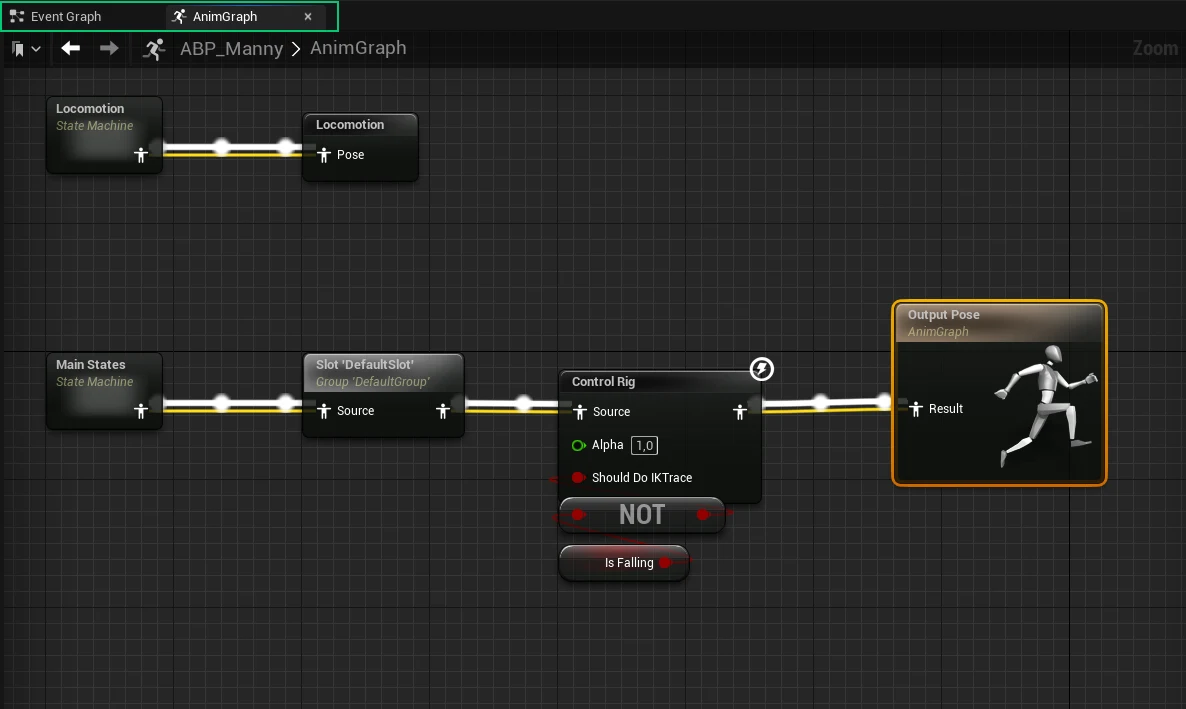
Task: Close the AnimGraph tab
Action: (x=307, y=16)
